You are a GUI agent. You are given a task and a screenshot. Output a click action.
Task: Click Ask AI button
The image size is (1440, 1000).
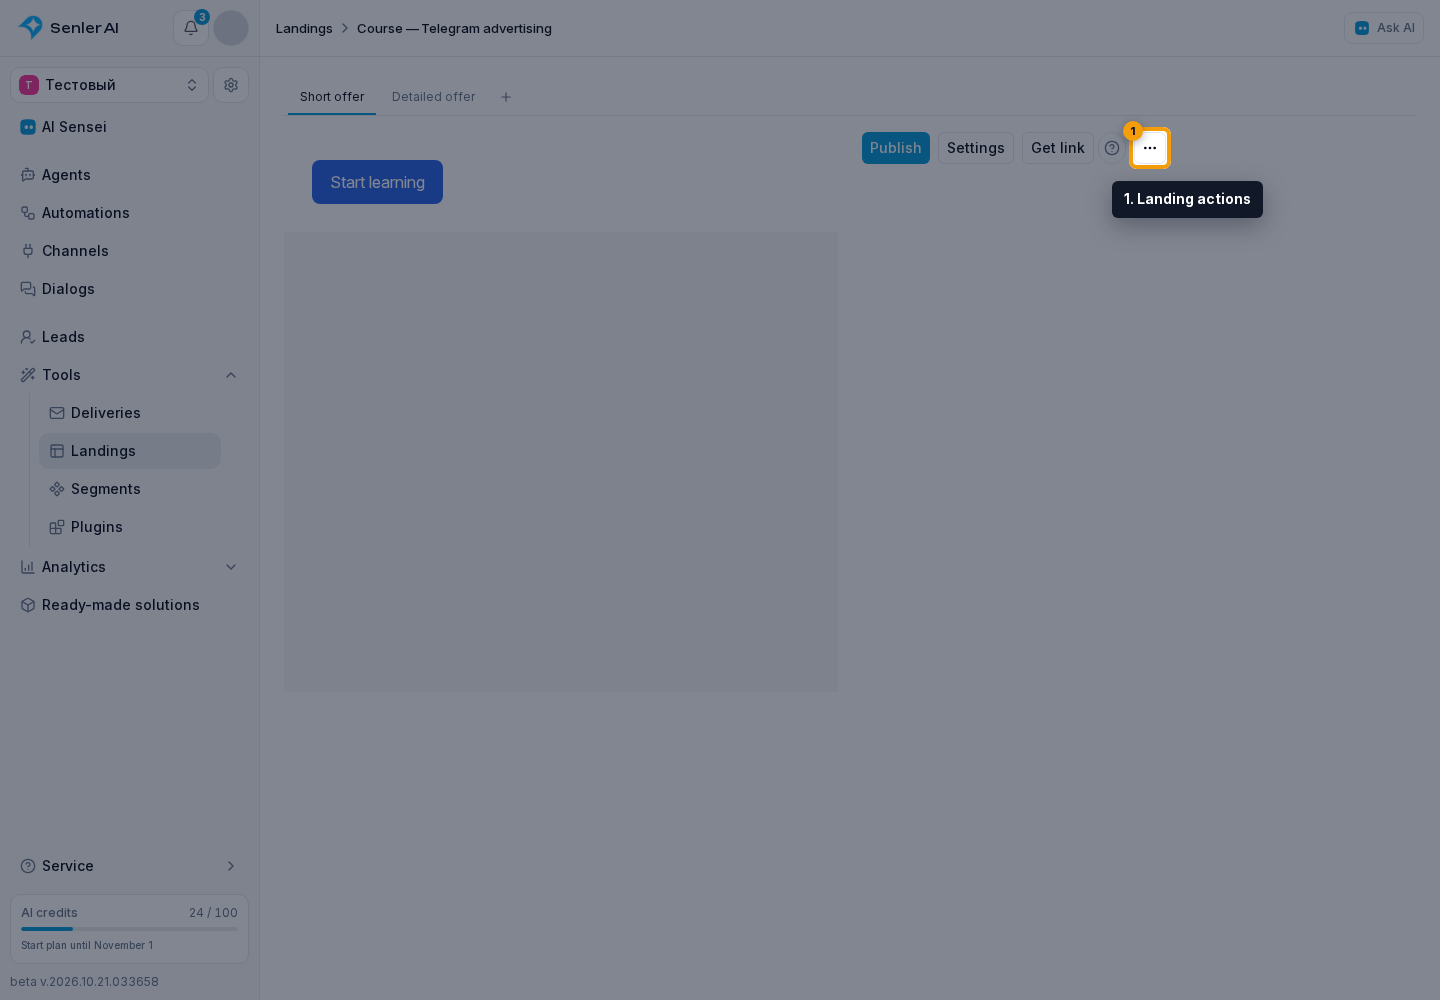(x=1384, y=28)
